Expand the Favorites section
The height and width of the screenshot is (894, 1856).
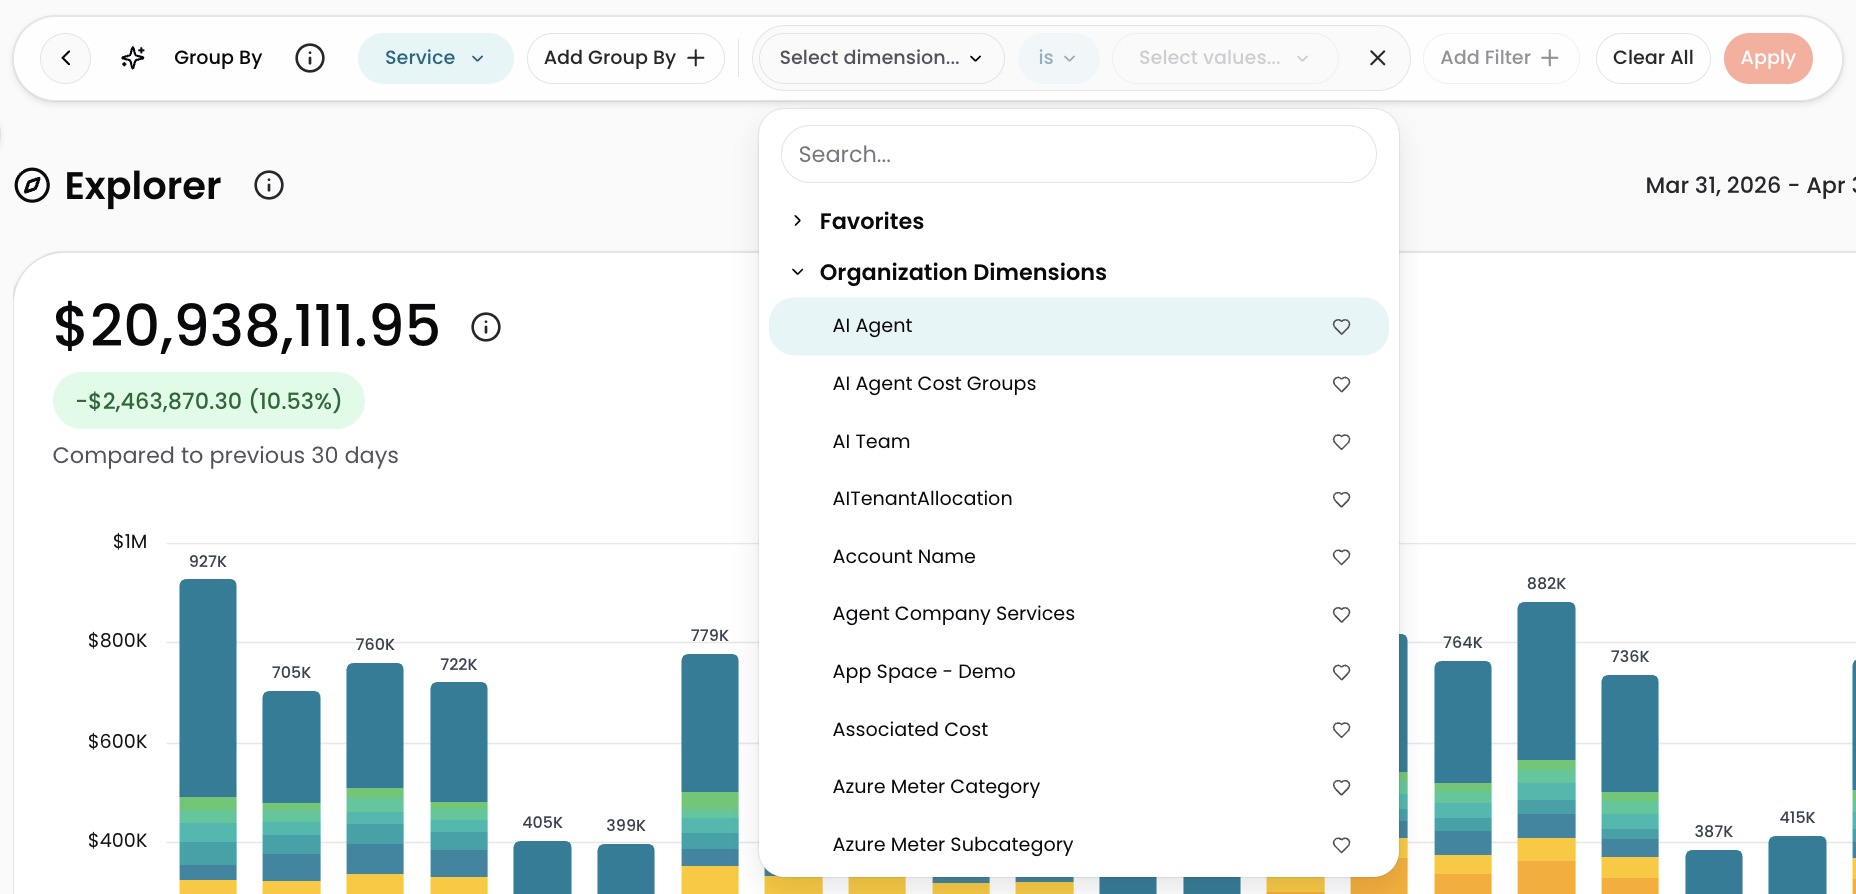pos(857,221)
